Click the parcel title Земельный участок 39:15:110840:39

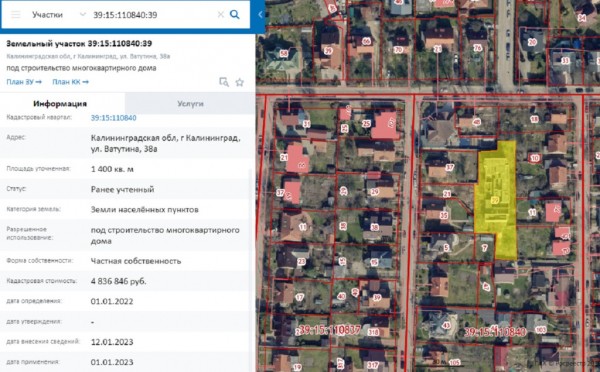[x=79, y=44]
